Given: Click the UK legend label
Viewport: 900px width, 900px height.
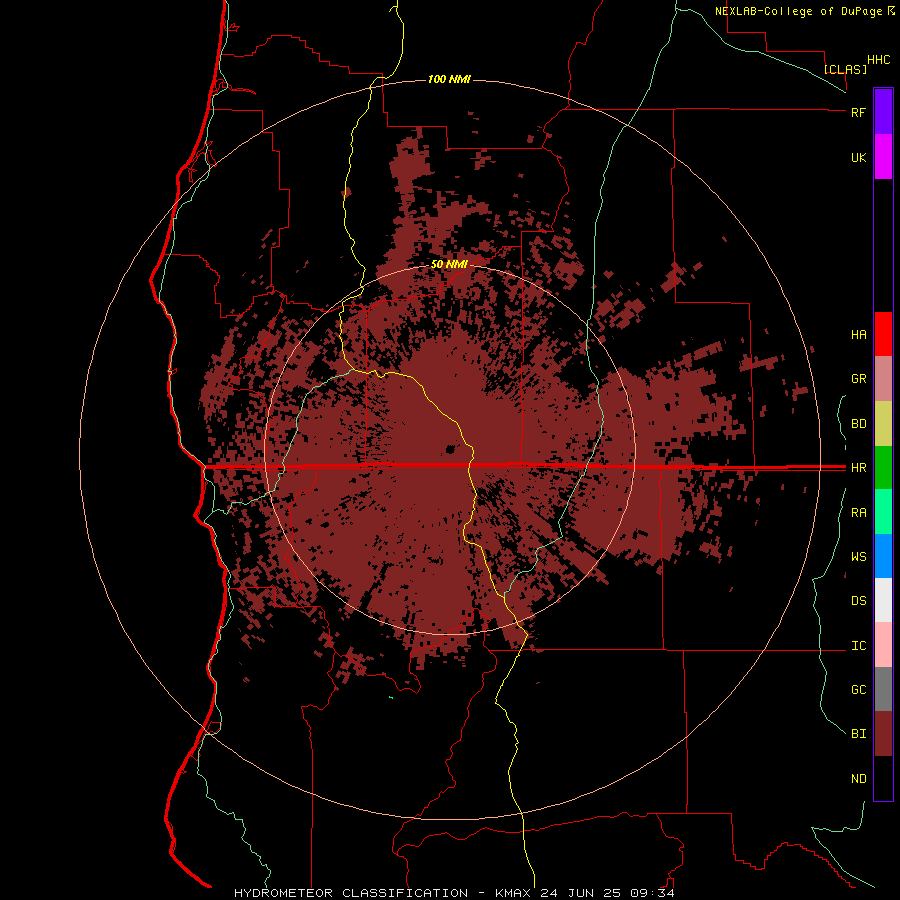Looking at the screenshot, I should 858,158.
